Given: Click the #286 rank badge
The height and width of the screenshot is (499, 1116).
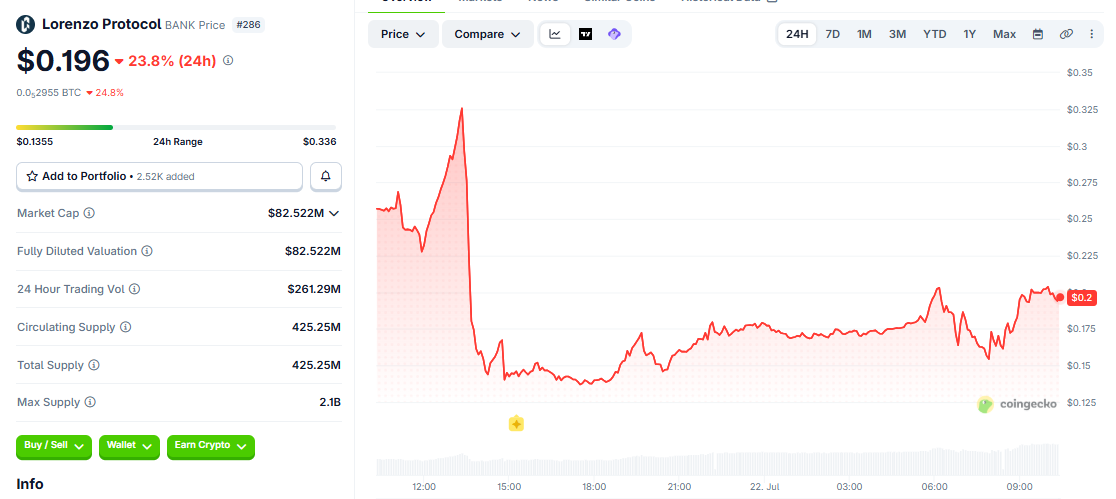Looking at the screenshot, I should 248,25.
